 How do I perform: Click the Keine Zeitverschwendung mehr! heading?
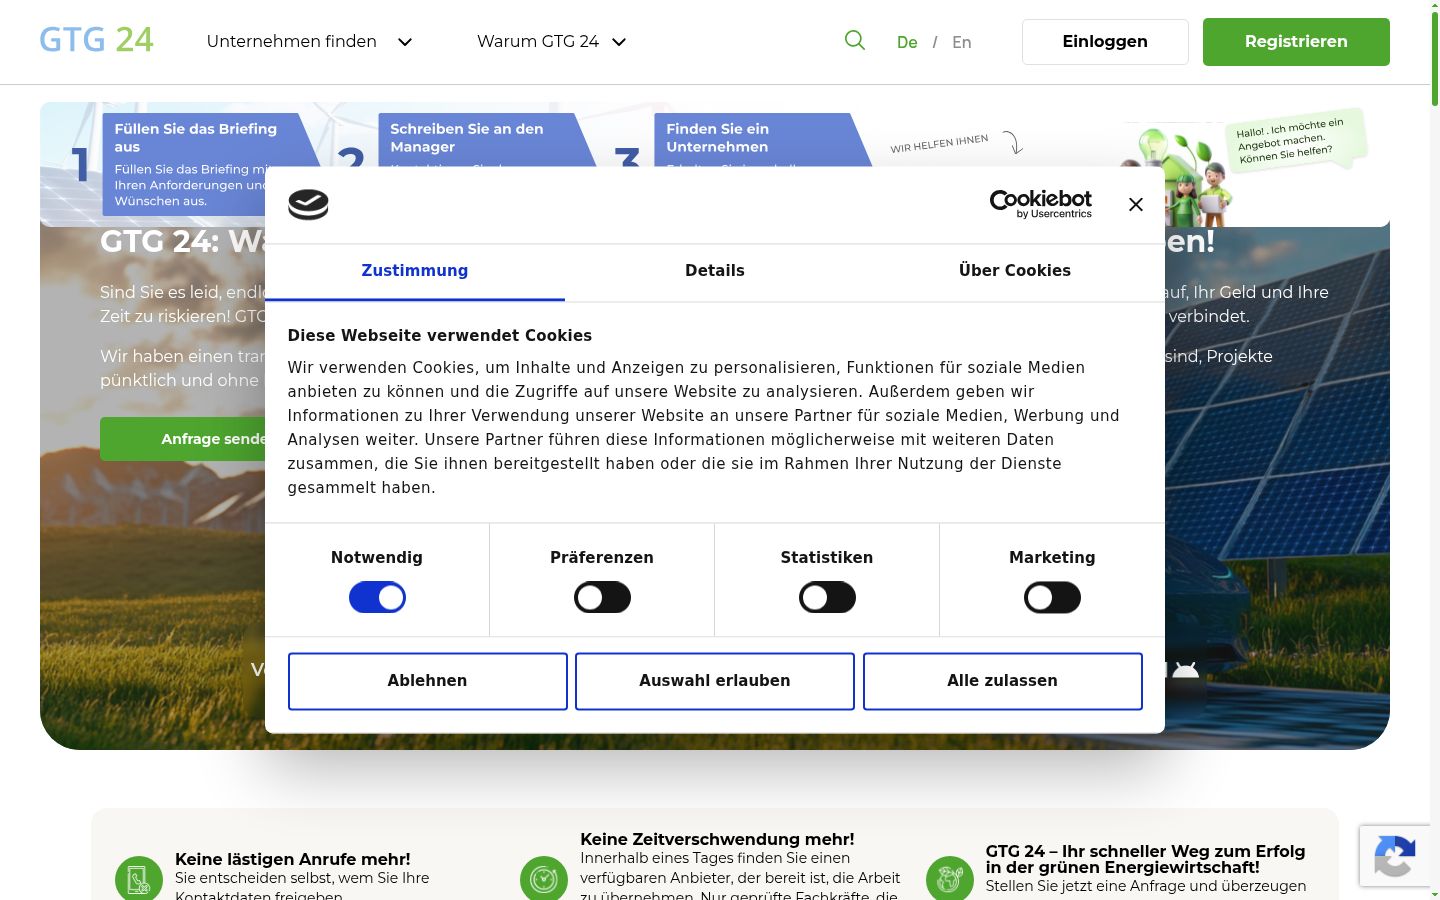click(x=717, y=839)
